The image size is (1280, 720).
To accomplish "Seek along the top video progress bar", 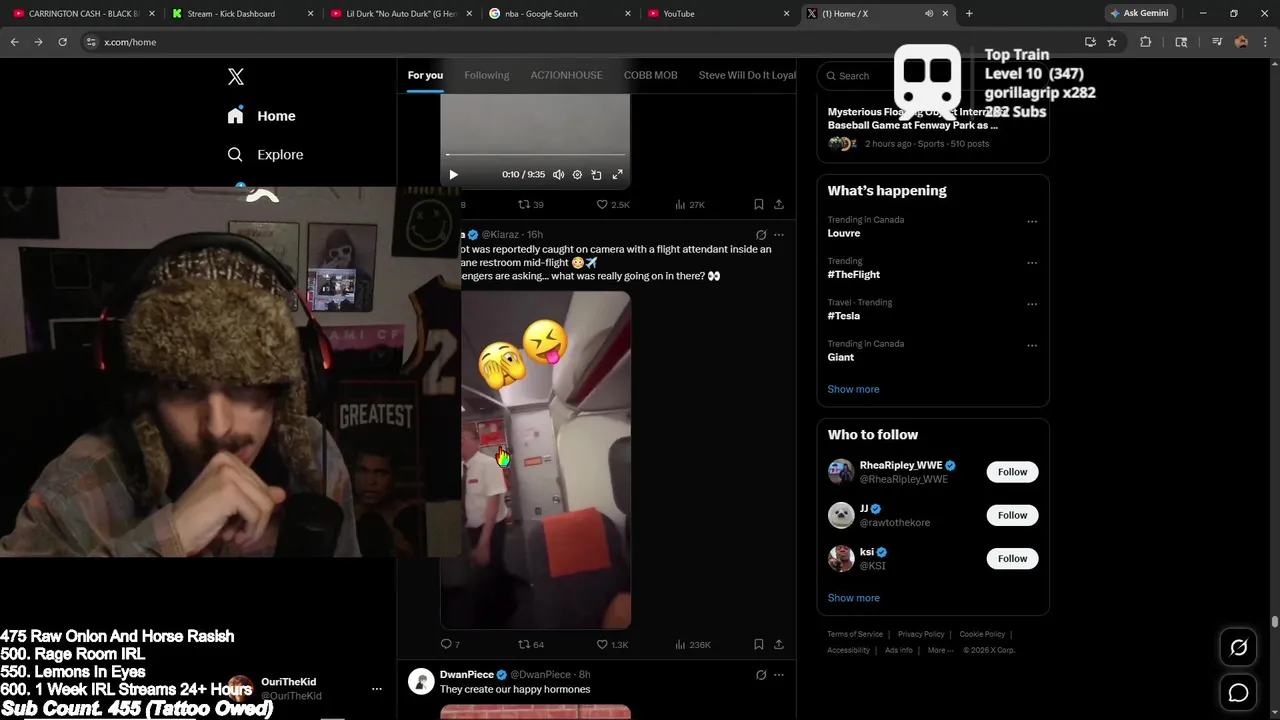I will pos(535,155).
